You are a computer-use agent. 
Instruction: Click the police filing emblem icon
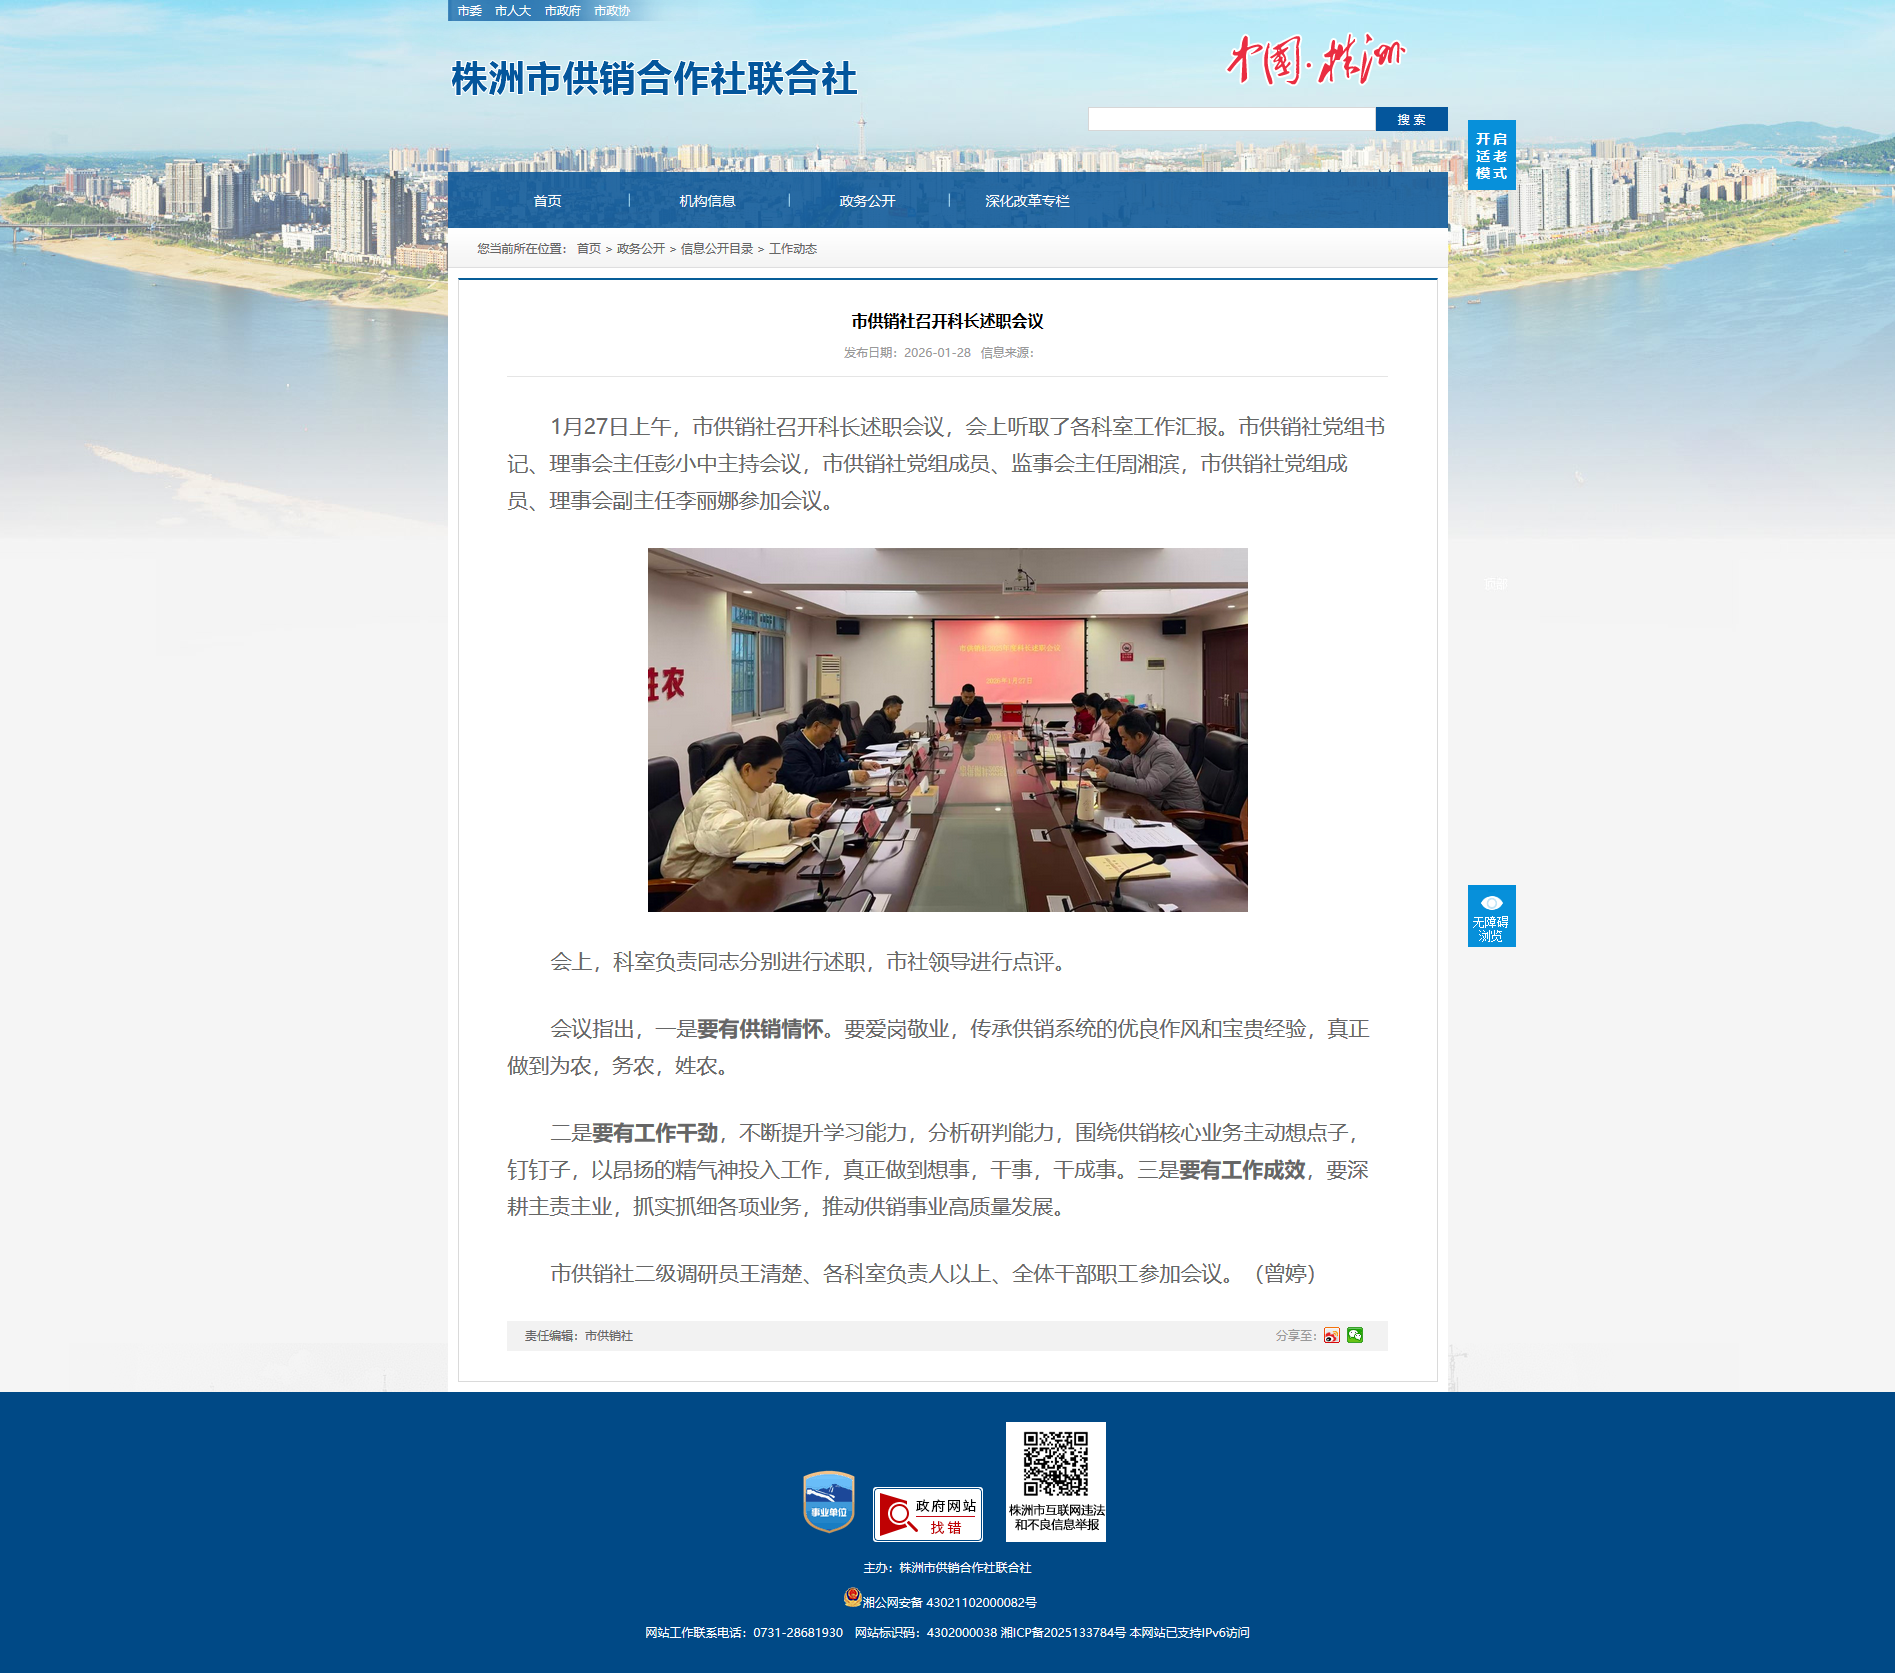pyautogui.click(x=852, y=1598)
